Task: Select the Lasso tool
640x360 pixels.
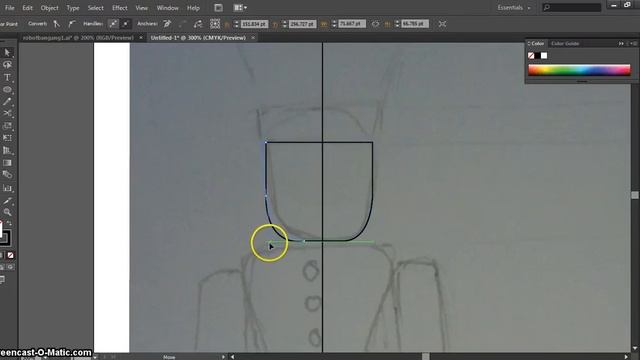Action: pos(7,64)
